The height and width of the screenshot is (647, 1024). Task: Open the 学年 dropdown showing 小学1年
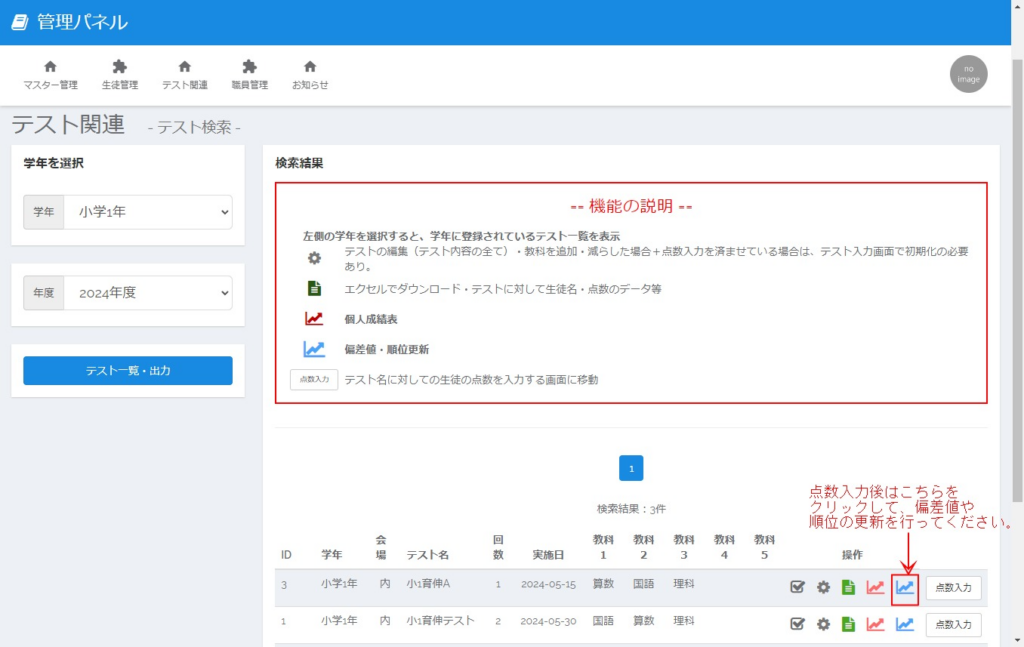147,212
